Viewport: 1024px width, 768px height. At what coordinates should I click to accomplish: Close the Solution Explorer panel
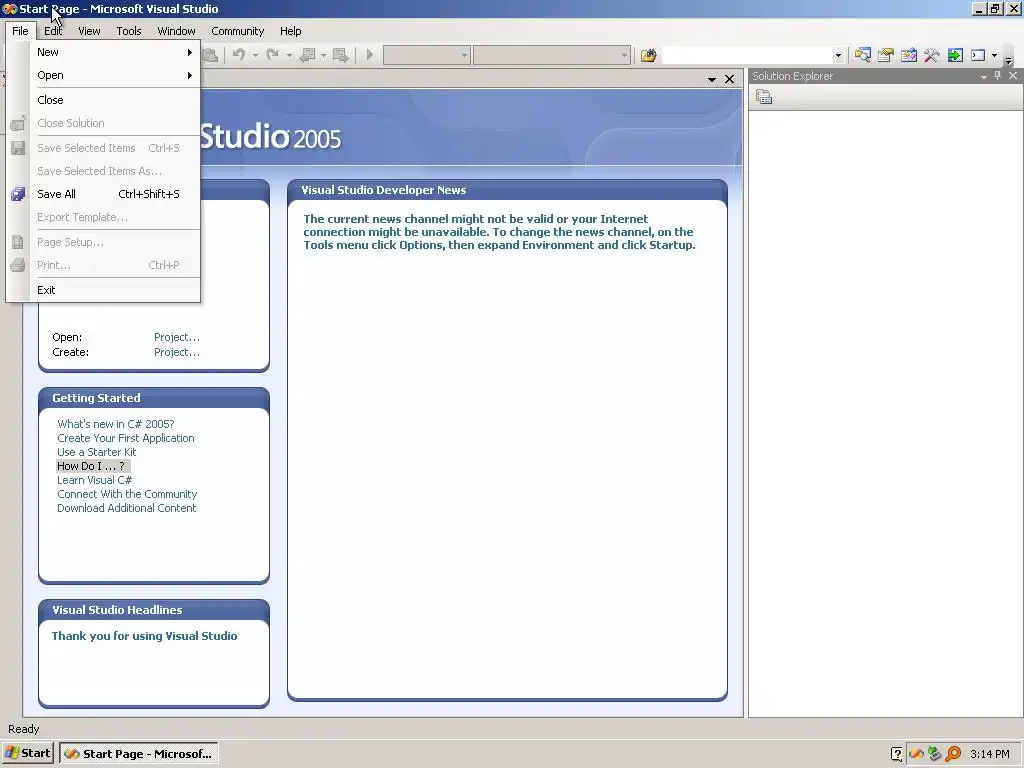[1013, 76]
